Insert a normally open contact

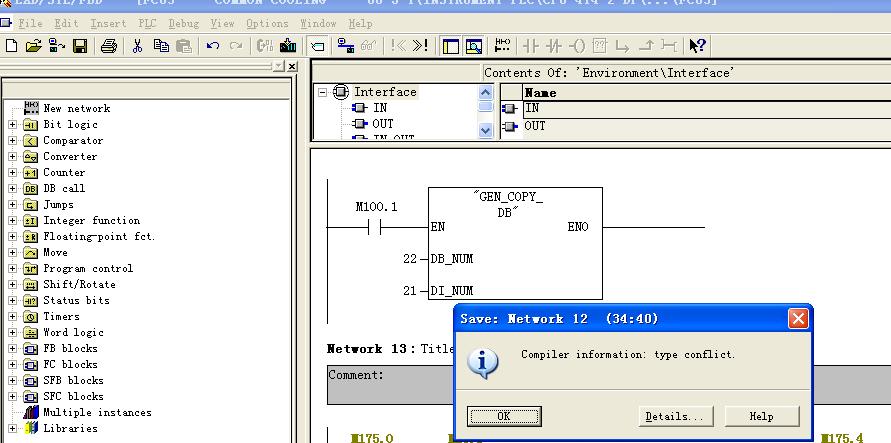[x=530, y=46]
